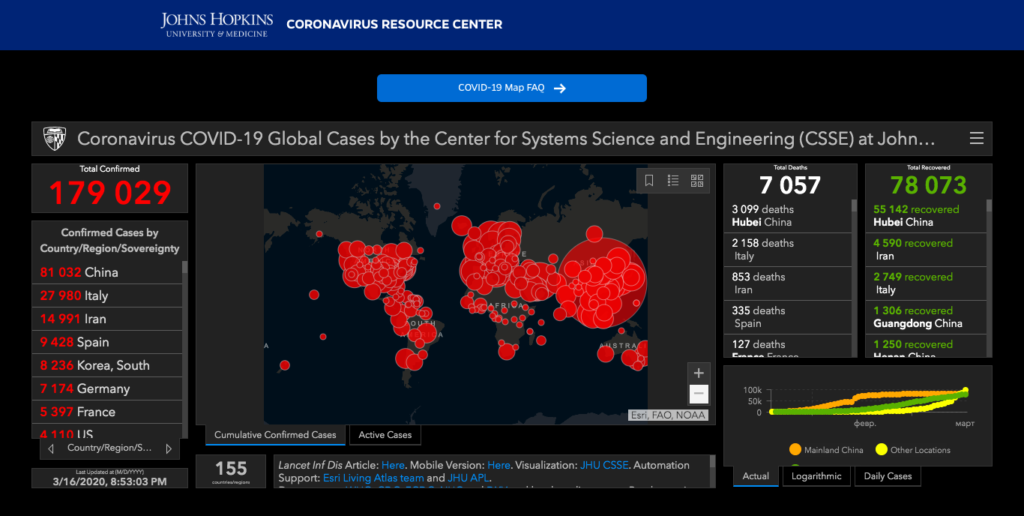1024x516 pixels.
Task: Click Total Recovered 78 073 figure
Action: pyautogui.click(x=929, y=185)
